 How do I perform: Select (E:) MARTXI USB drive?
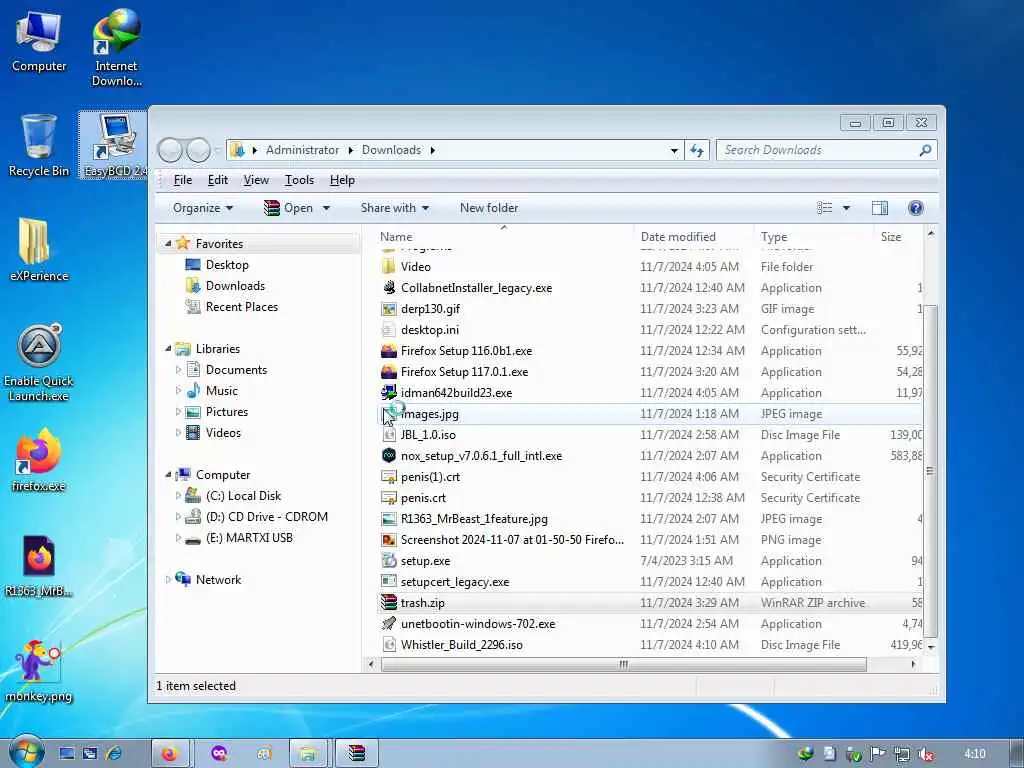click(x=249, y=537)
